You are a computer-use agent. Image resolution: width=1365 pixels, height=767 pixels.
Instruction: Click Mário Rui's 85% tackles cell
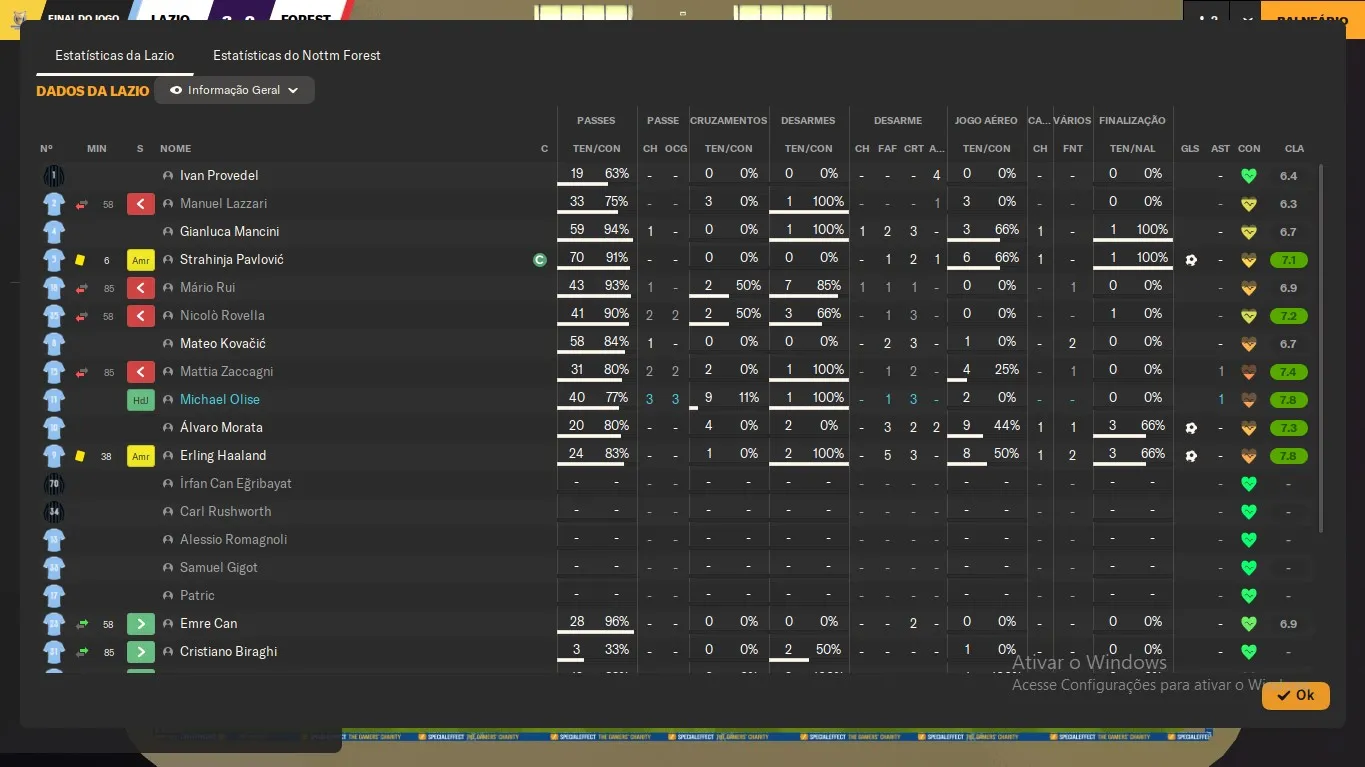[829, 286]
